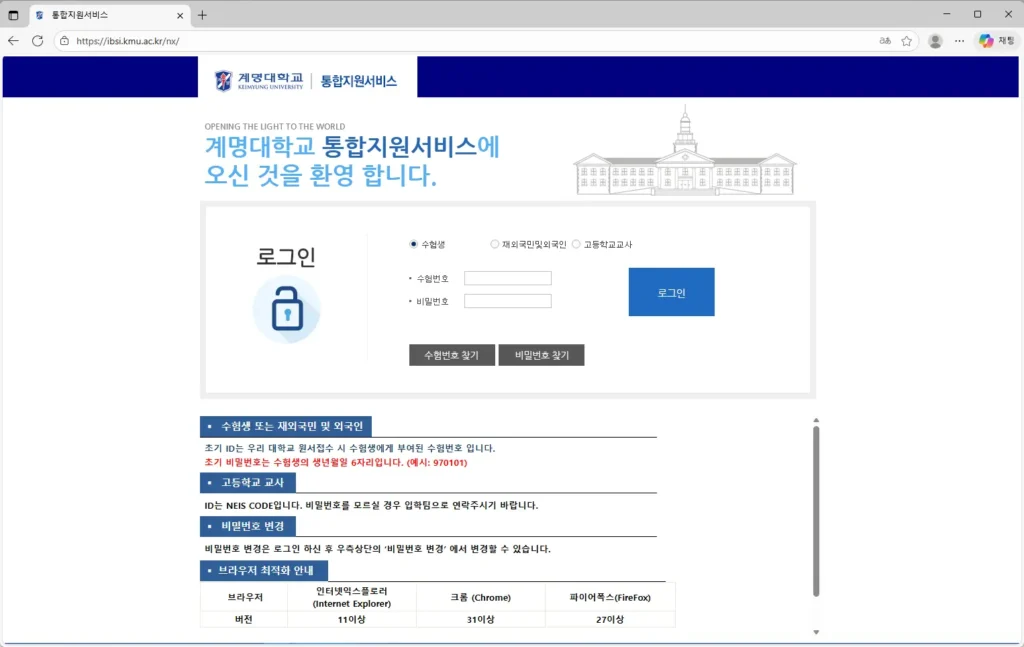View site information via the lock icon

64,41
